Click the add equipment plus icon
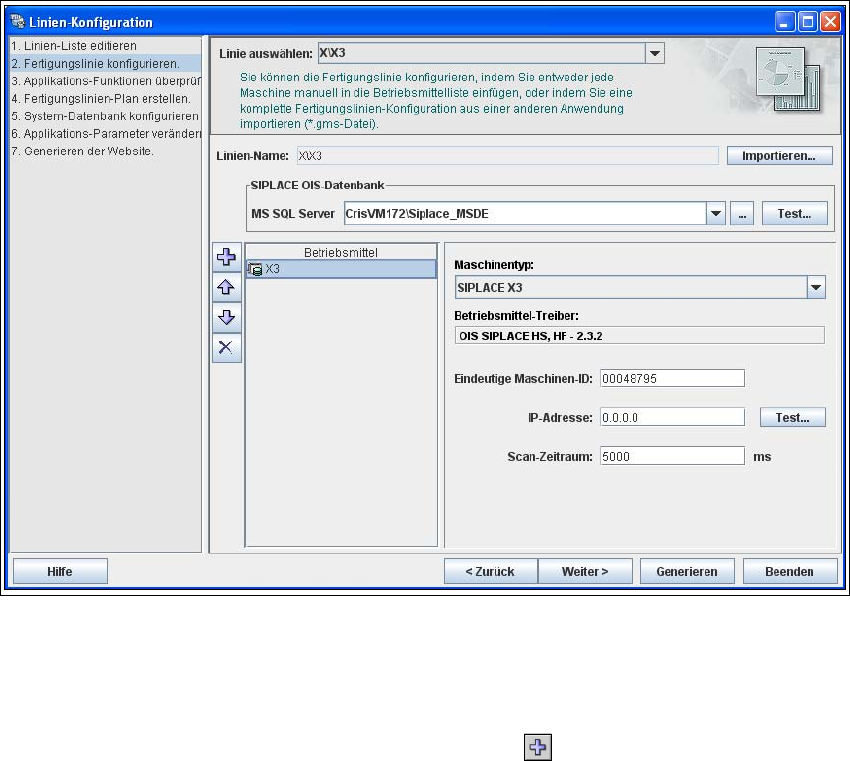This screenshot has width=850, height=761. pyautogui.click(x=227, y=258)
